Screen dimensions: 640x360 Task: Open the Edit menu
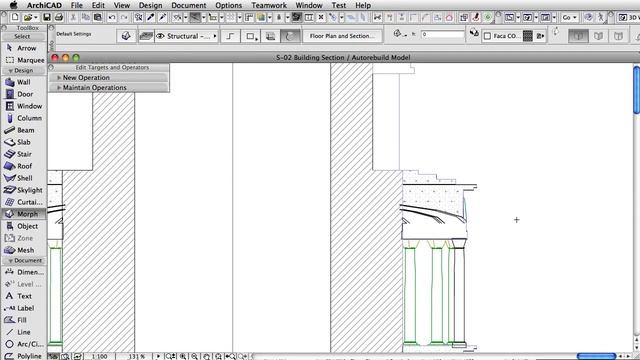point(98,5)
